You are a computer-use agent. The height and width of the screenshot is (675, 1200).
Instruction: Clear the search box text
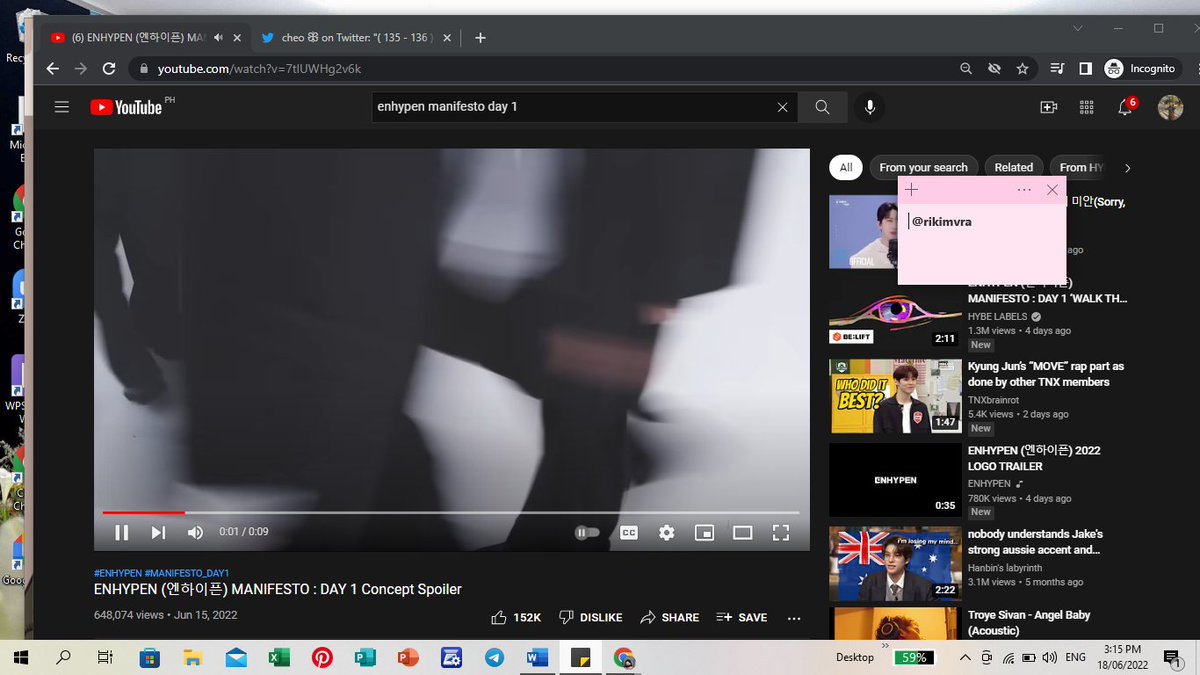(x=783, y=107)
